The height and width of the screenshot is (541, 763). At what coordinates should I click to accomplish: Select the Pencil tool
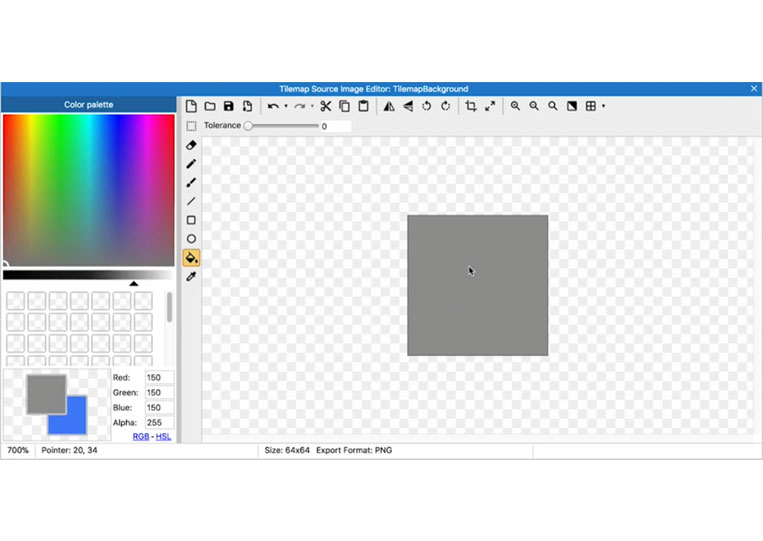191,164
